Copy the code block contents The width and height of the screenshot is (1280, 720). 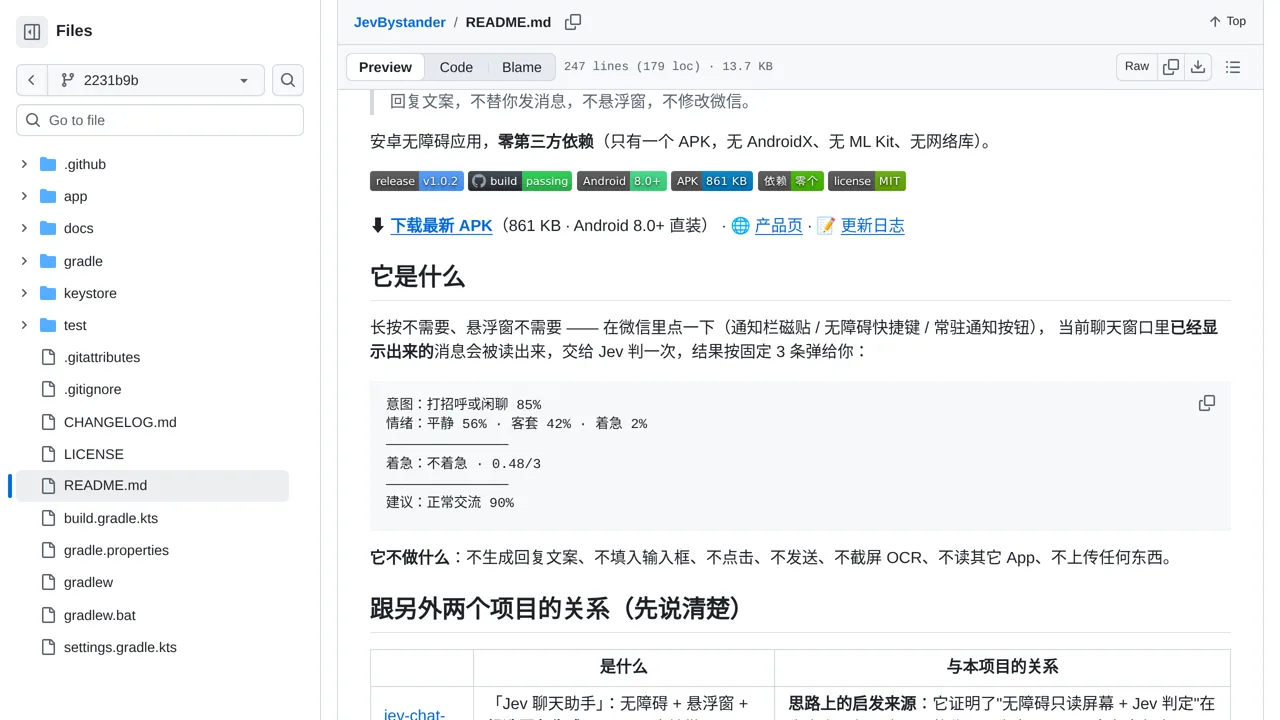pyautogui.click(x=1207, y=403)
